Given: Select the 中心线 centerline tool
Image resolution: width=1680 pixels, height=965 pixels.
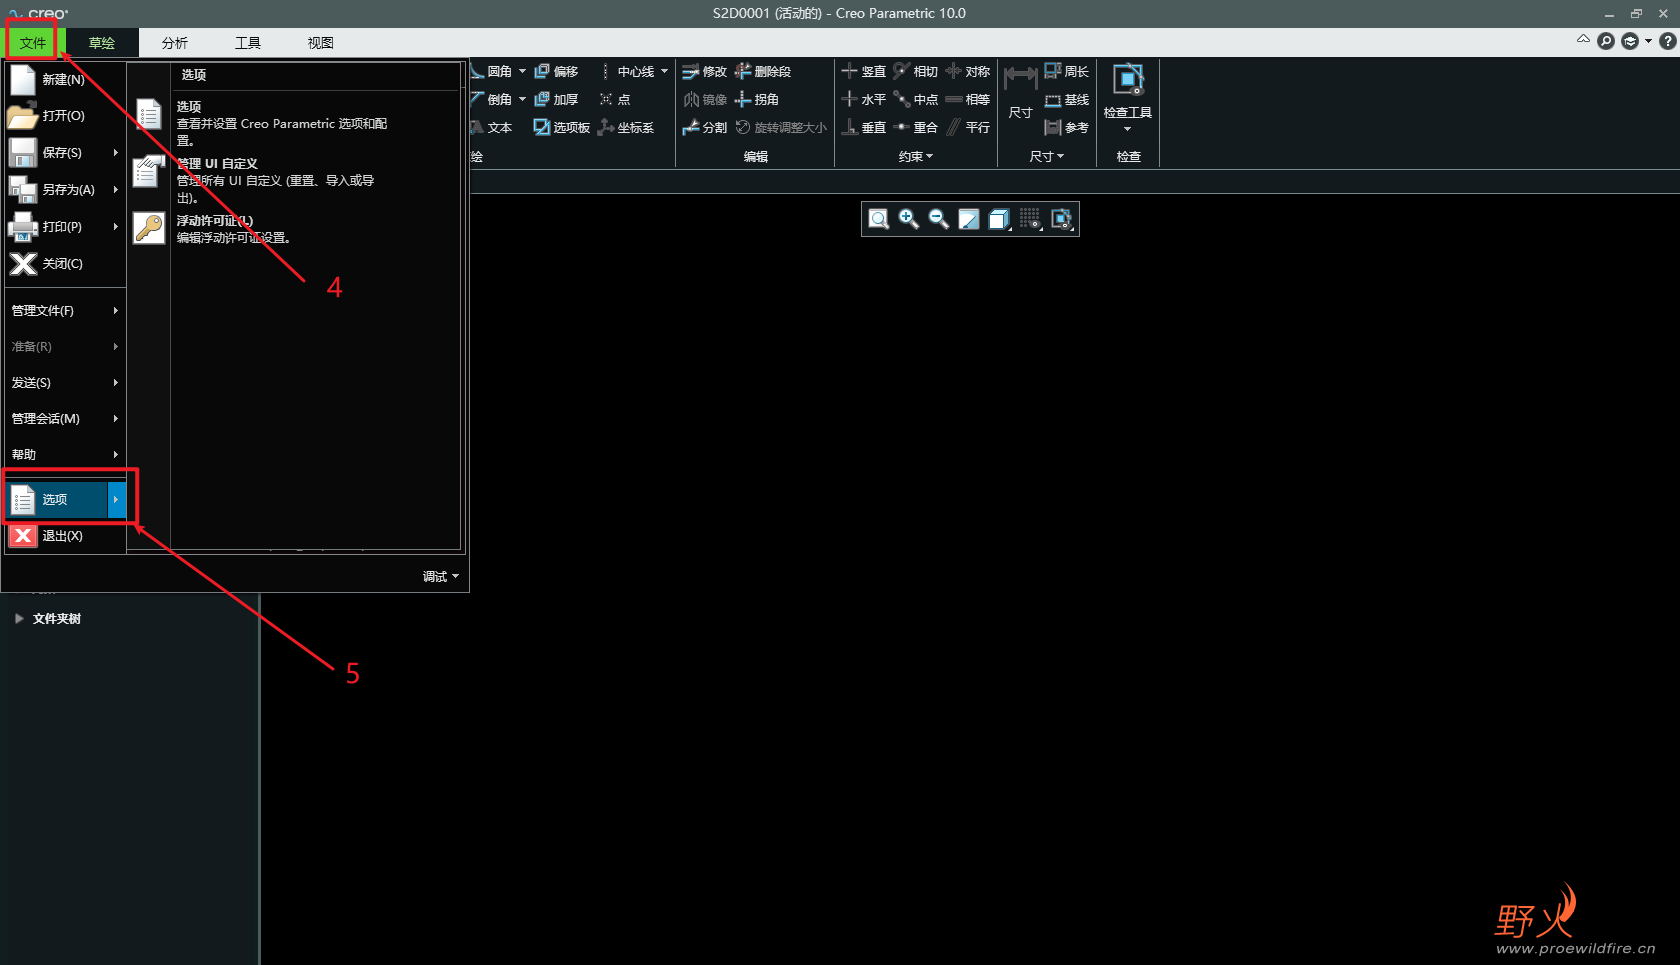Looking at the screenshot, I should [627, 72].
